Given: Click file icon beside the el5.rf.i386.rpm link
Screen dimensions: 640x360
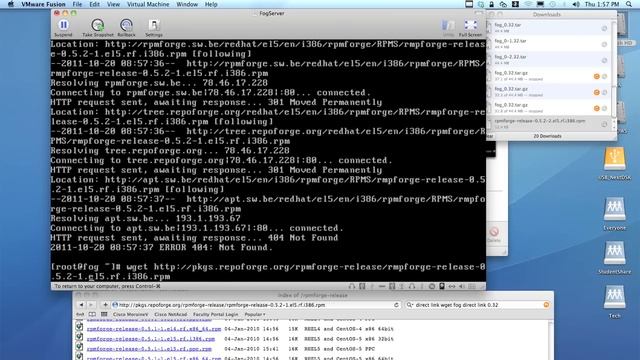Looking at the screenshot, I should coord(79,338).
